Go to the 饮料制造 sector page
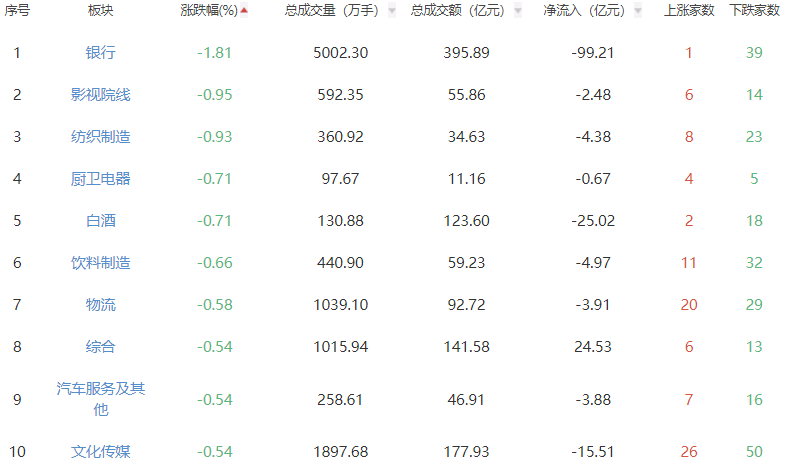The height and width of the screenshot is (468, 785). coord(100,262)
